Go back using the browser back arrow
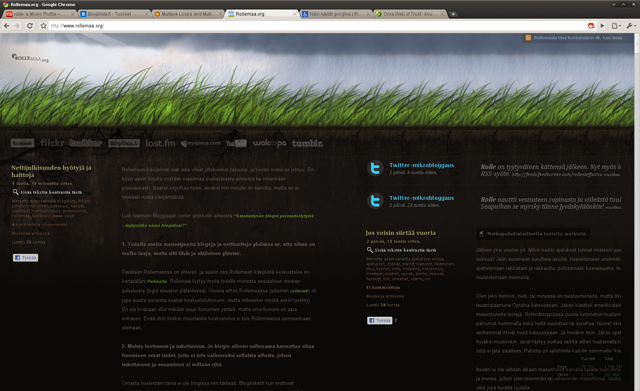This screenshot has width=640, height=391. pyautogui.click(x=7, y=26)
